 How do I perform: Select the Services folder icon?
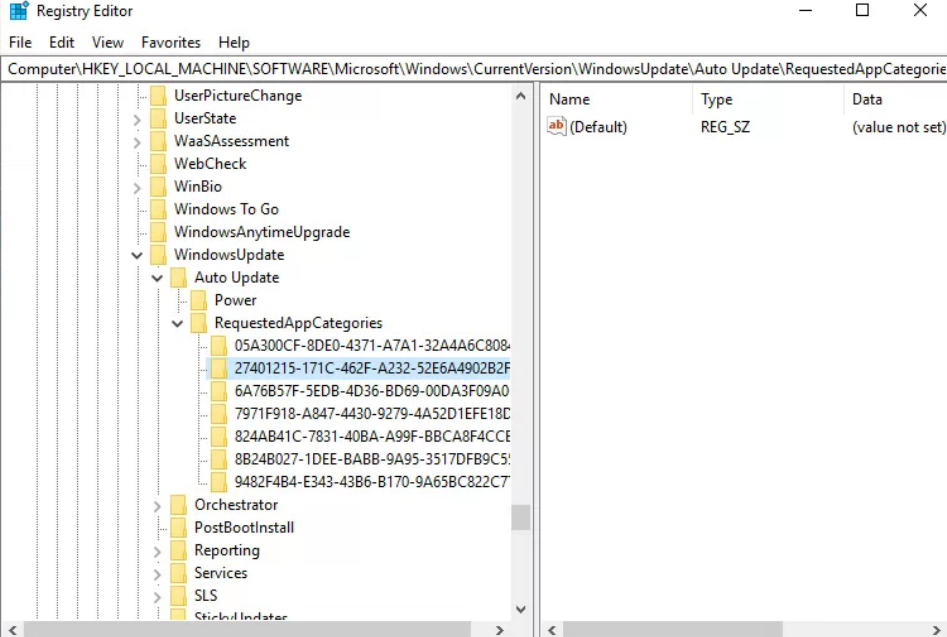pos(178,573)
